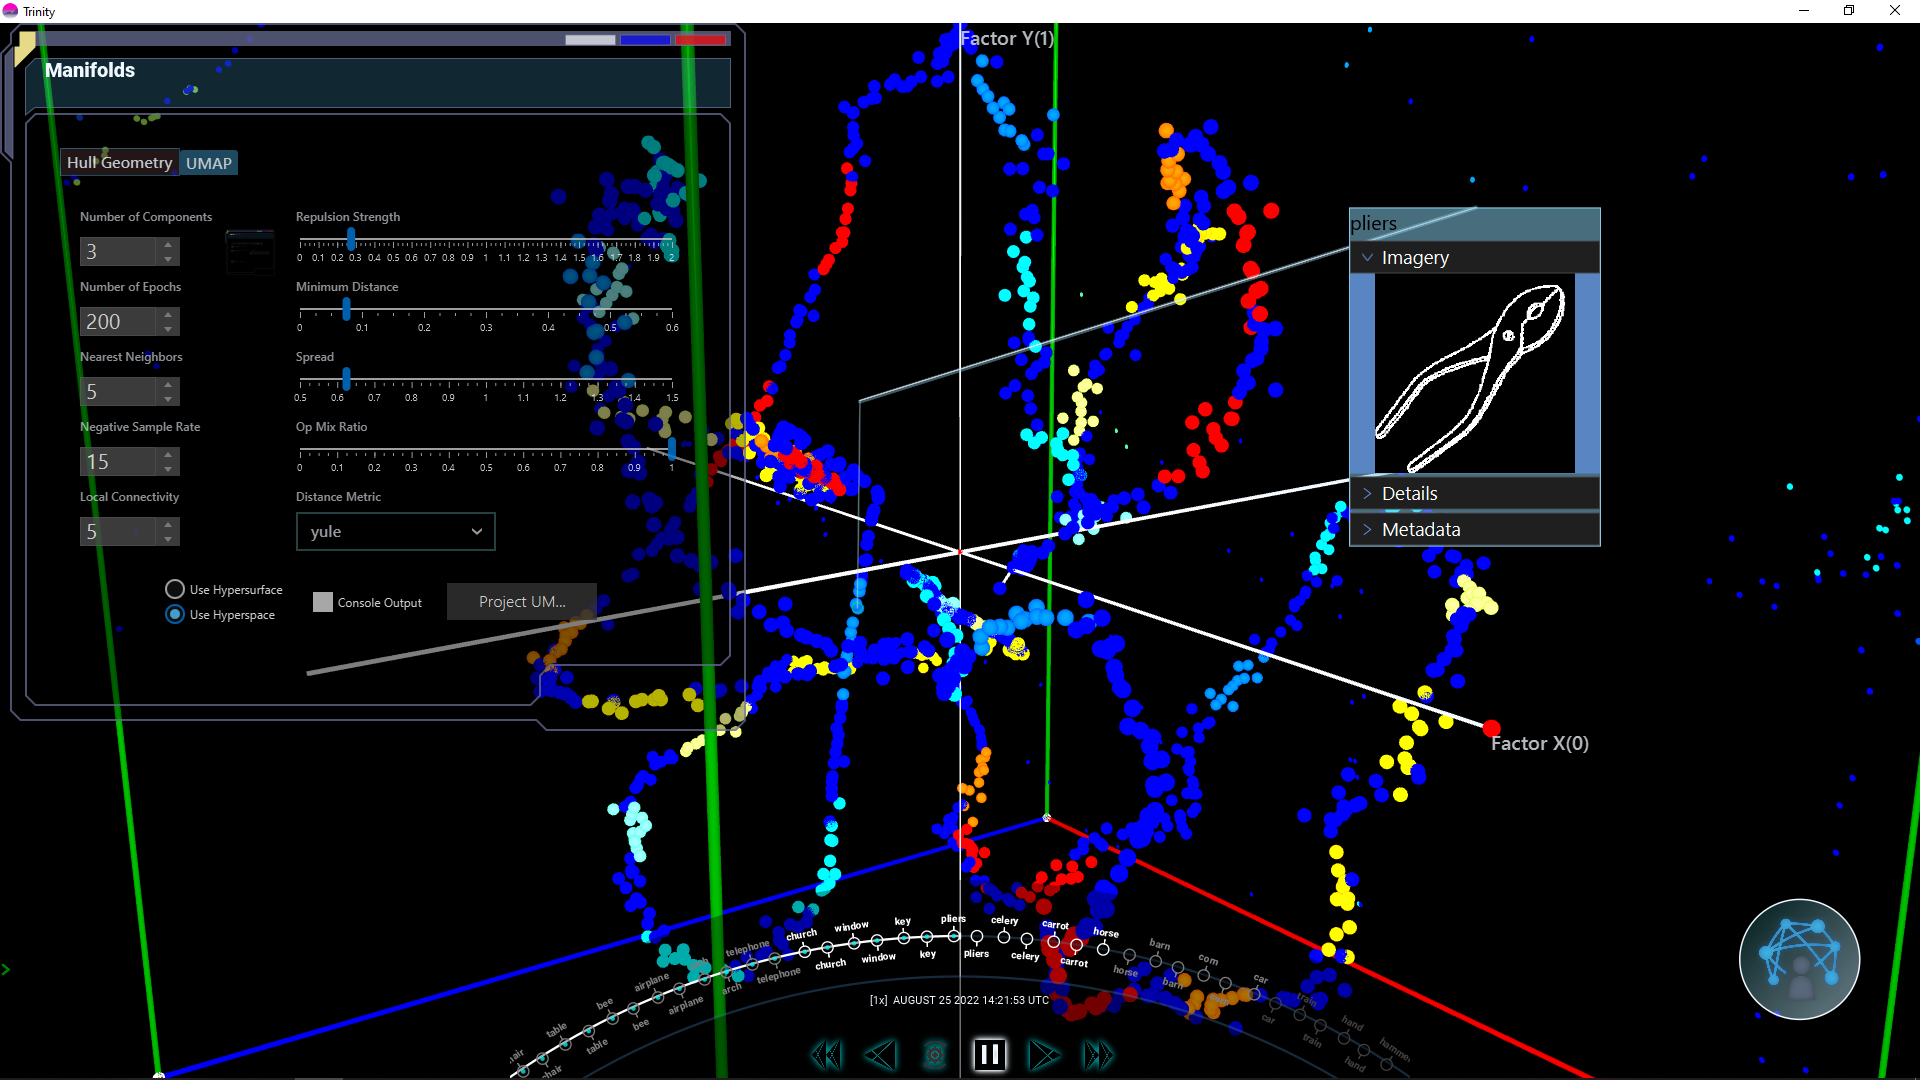
Task: Select Use Hyperspace radio button
Action: click(x=175, y=614)
